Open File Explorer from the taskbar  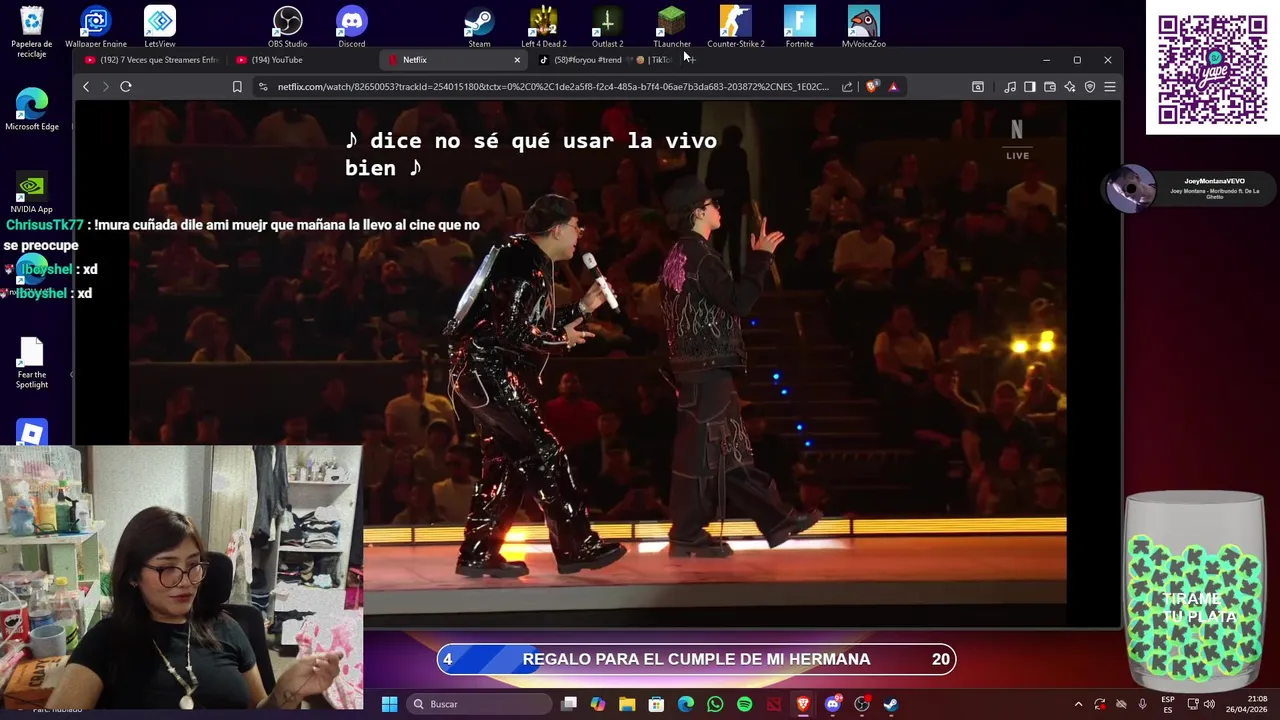point(627,704)
